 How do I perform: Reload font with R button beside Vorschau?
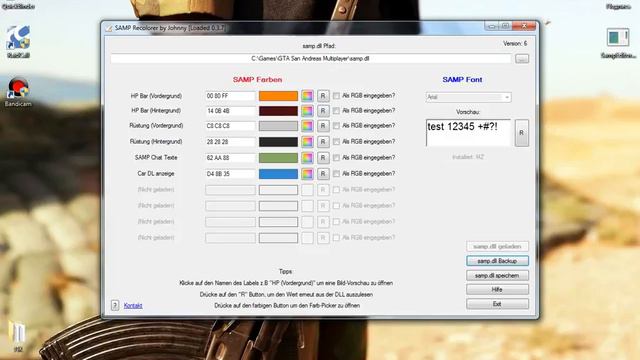point(521,133)
